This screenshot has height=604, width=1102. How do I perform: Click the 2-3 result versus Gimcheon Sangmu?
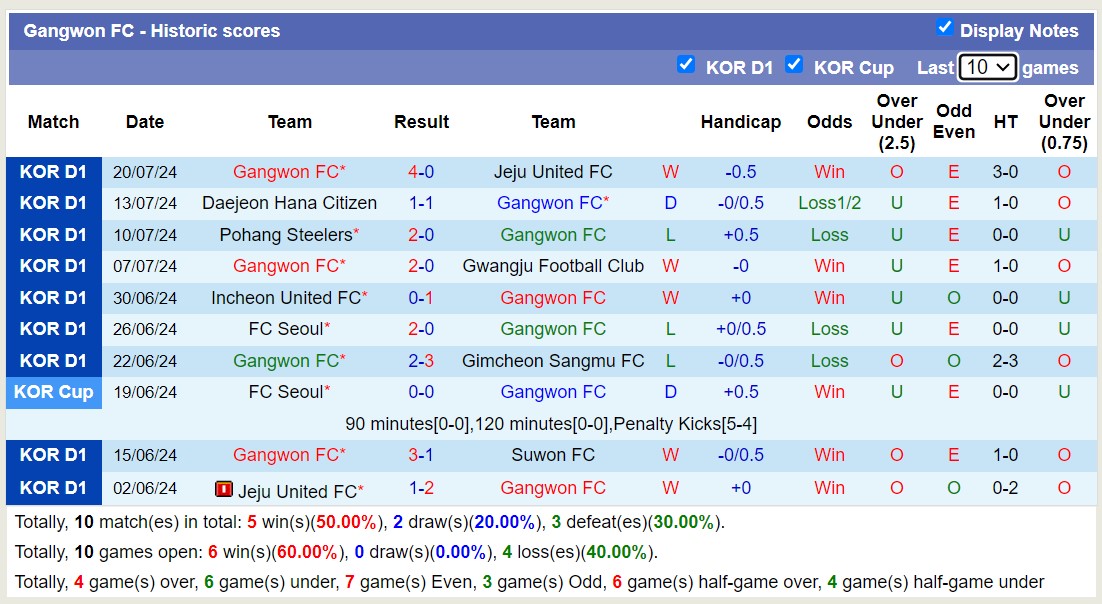click(421, 361)
